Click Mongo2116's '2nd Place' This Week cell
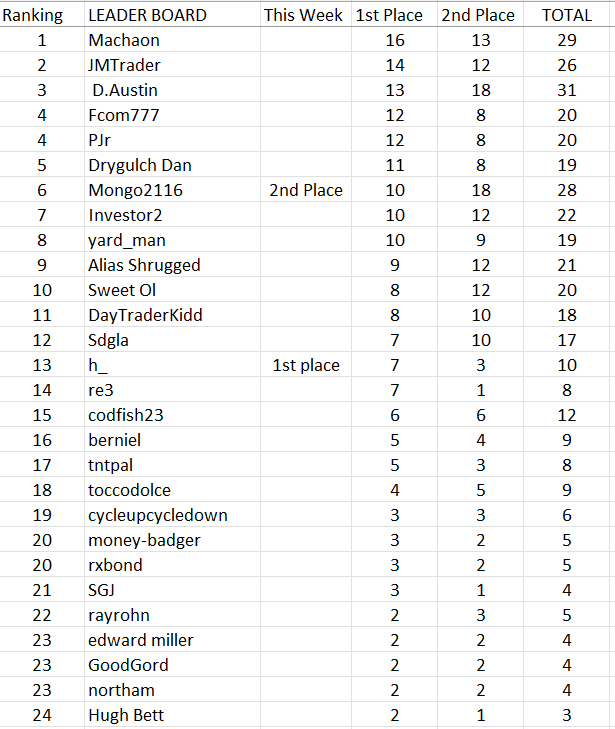This screenshot has height=729, width=615. point(306,190)
